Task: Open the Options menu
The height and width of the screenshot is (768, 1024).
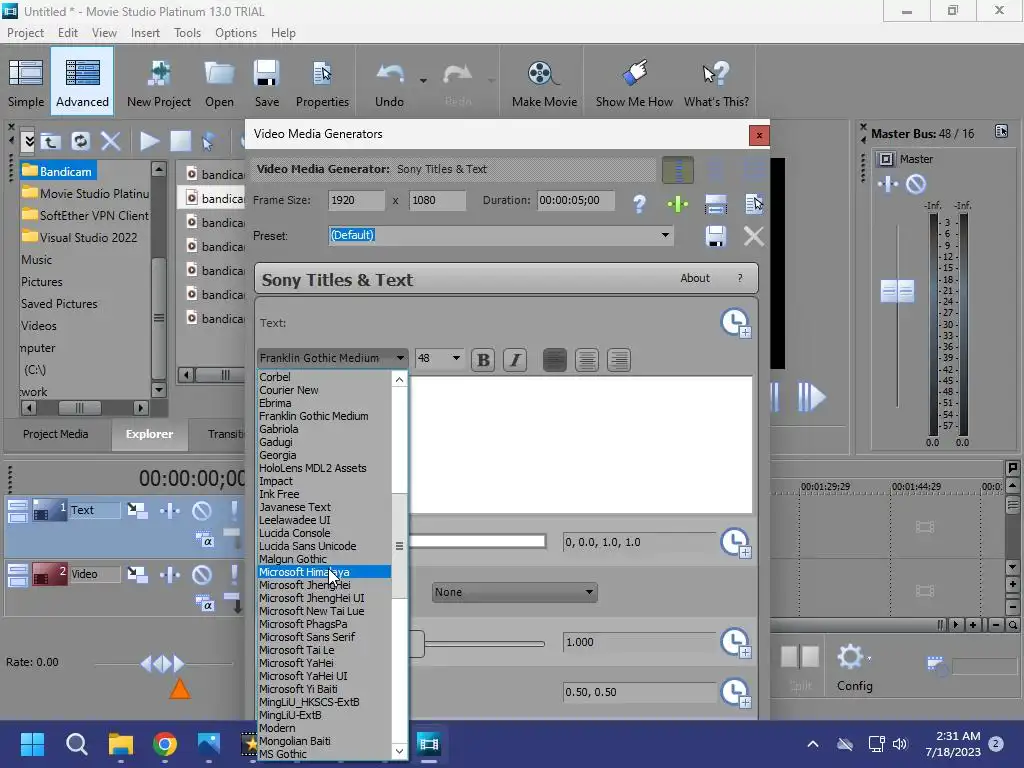Action: (236, 33)
